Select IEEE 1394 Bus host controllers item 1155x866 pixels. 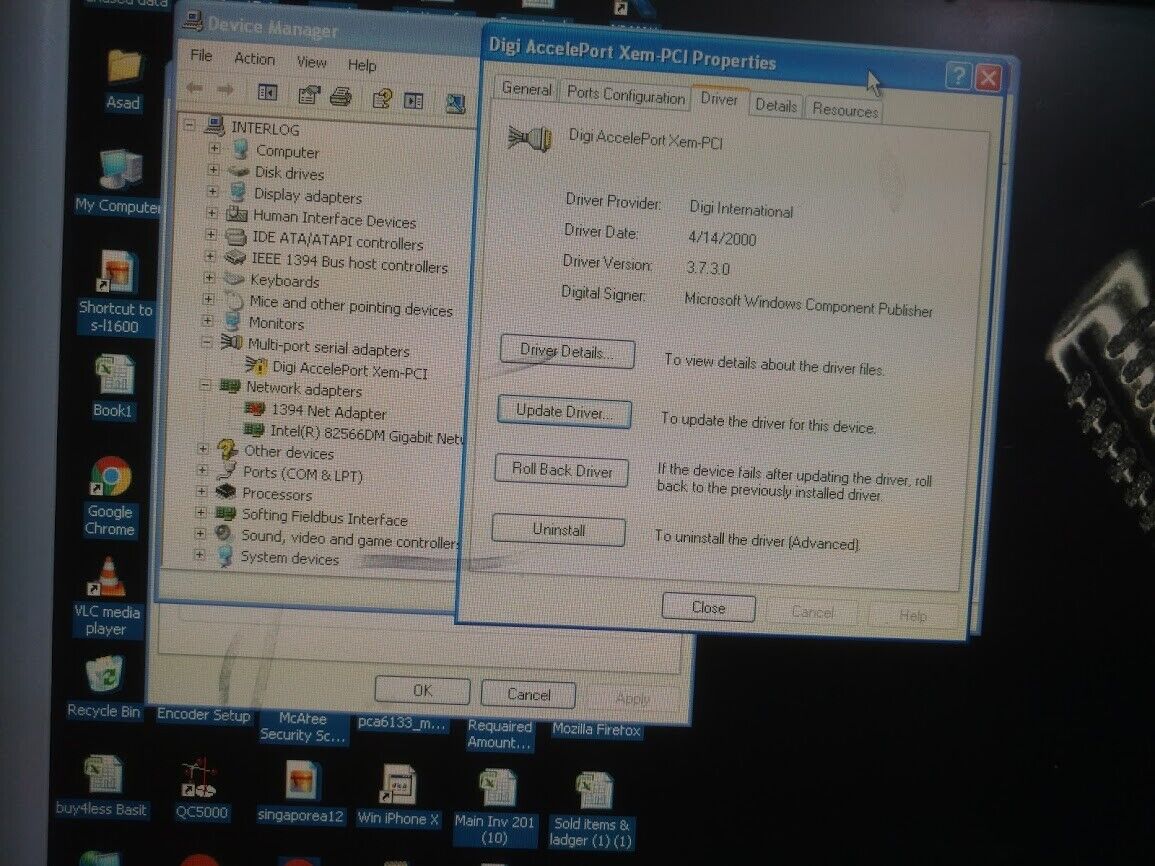coord(350,262)
